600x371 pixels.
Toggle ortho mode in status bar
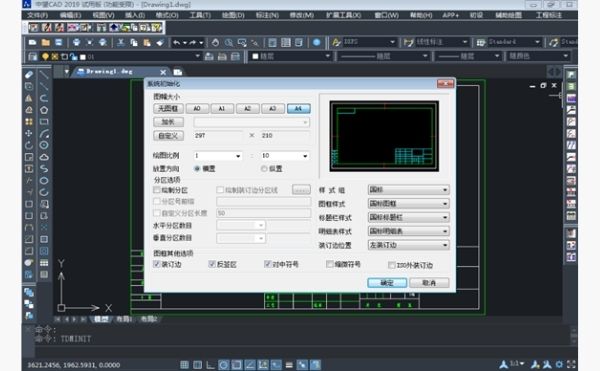(210, 364)
